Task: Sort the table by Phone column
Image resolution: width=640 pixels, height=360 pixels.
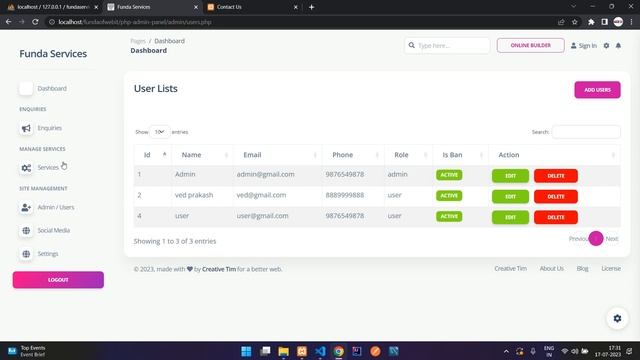Action: click(x=353, y=155)
